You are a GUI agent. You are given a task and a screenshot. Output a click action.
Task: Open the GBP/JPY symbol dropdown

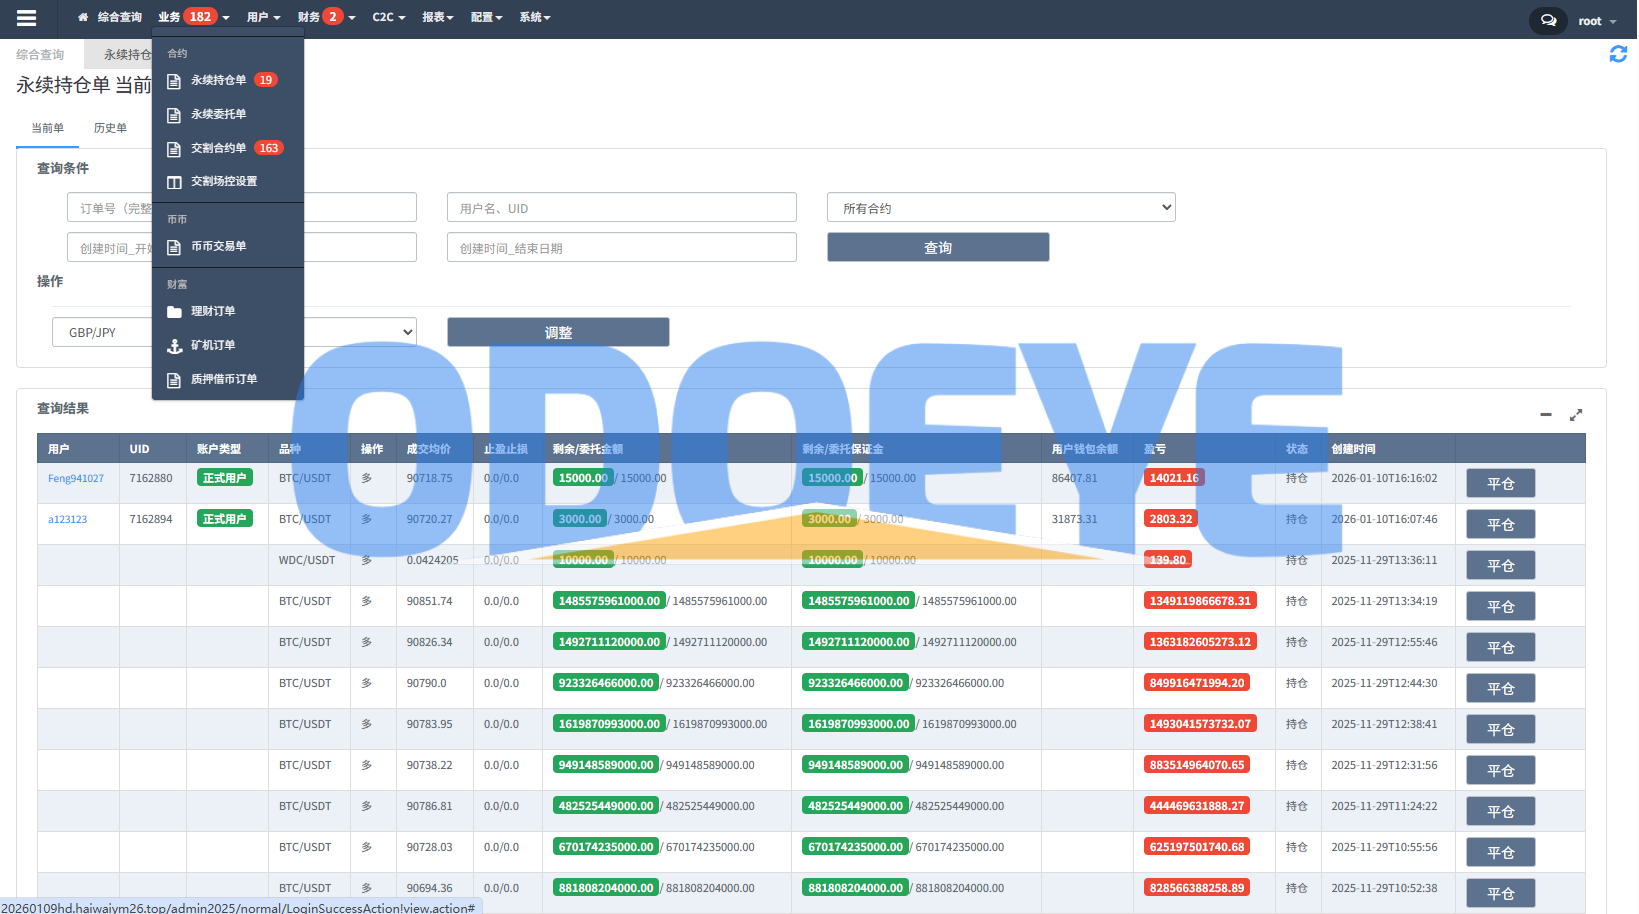pos(234,332)
